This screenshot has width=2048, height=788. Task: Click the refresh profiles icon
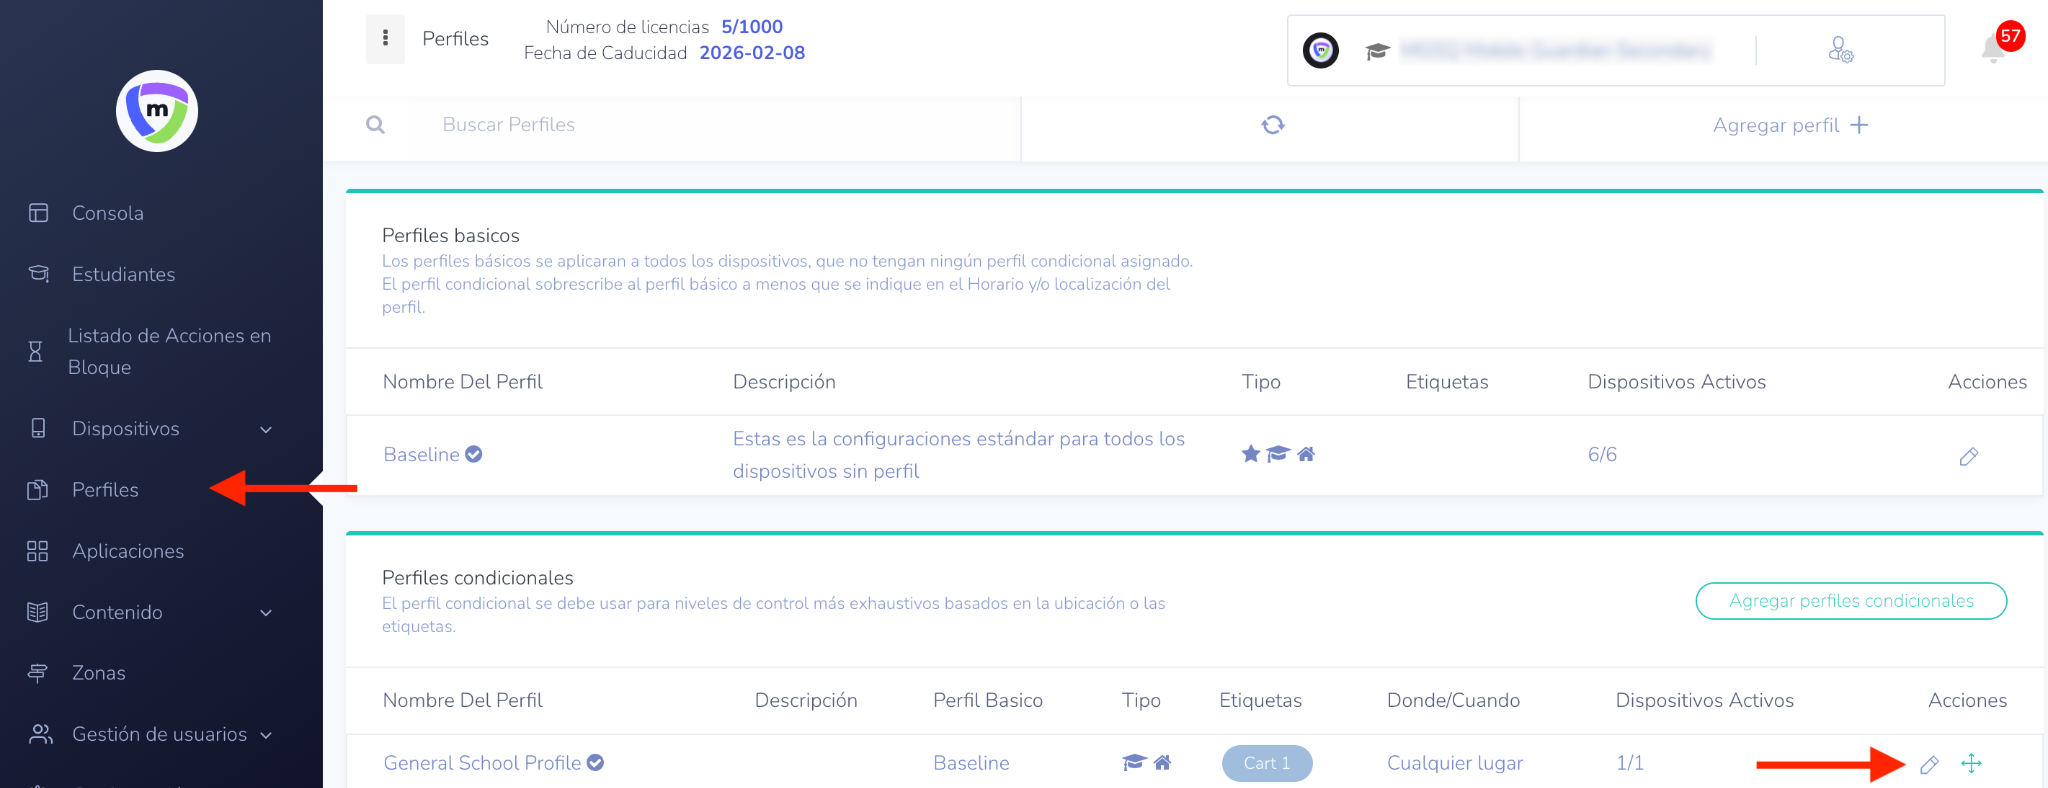1272,125
